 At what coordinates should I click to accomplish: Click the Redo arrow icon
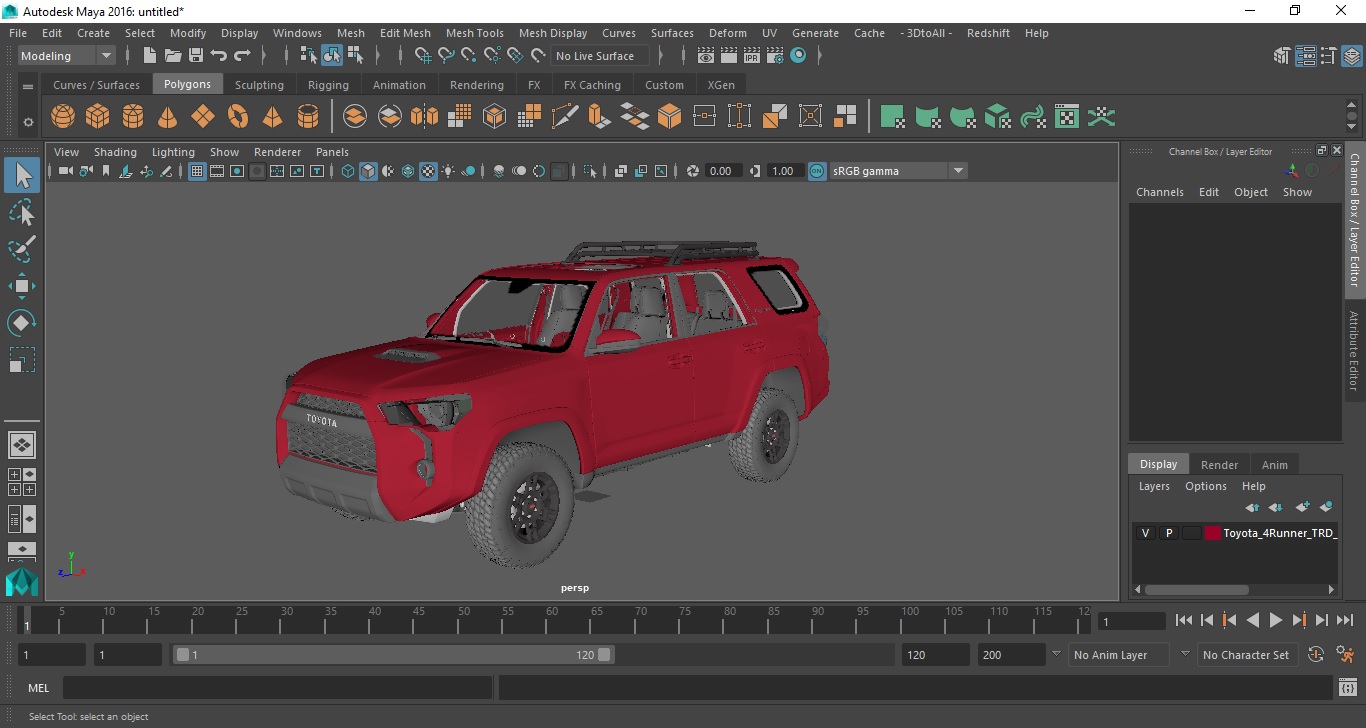(242, 56)
